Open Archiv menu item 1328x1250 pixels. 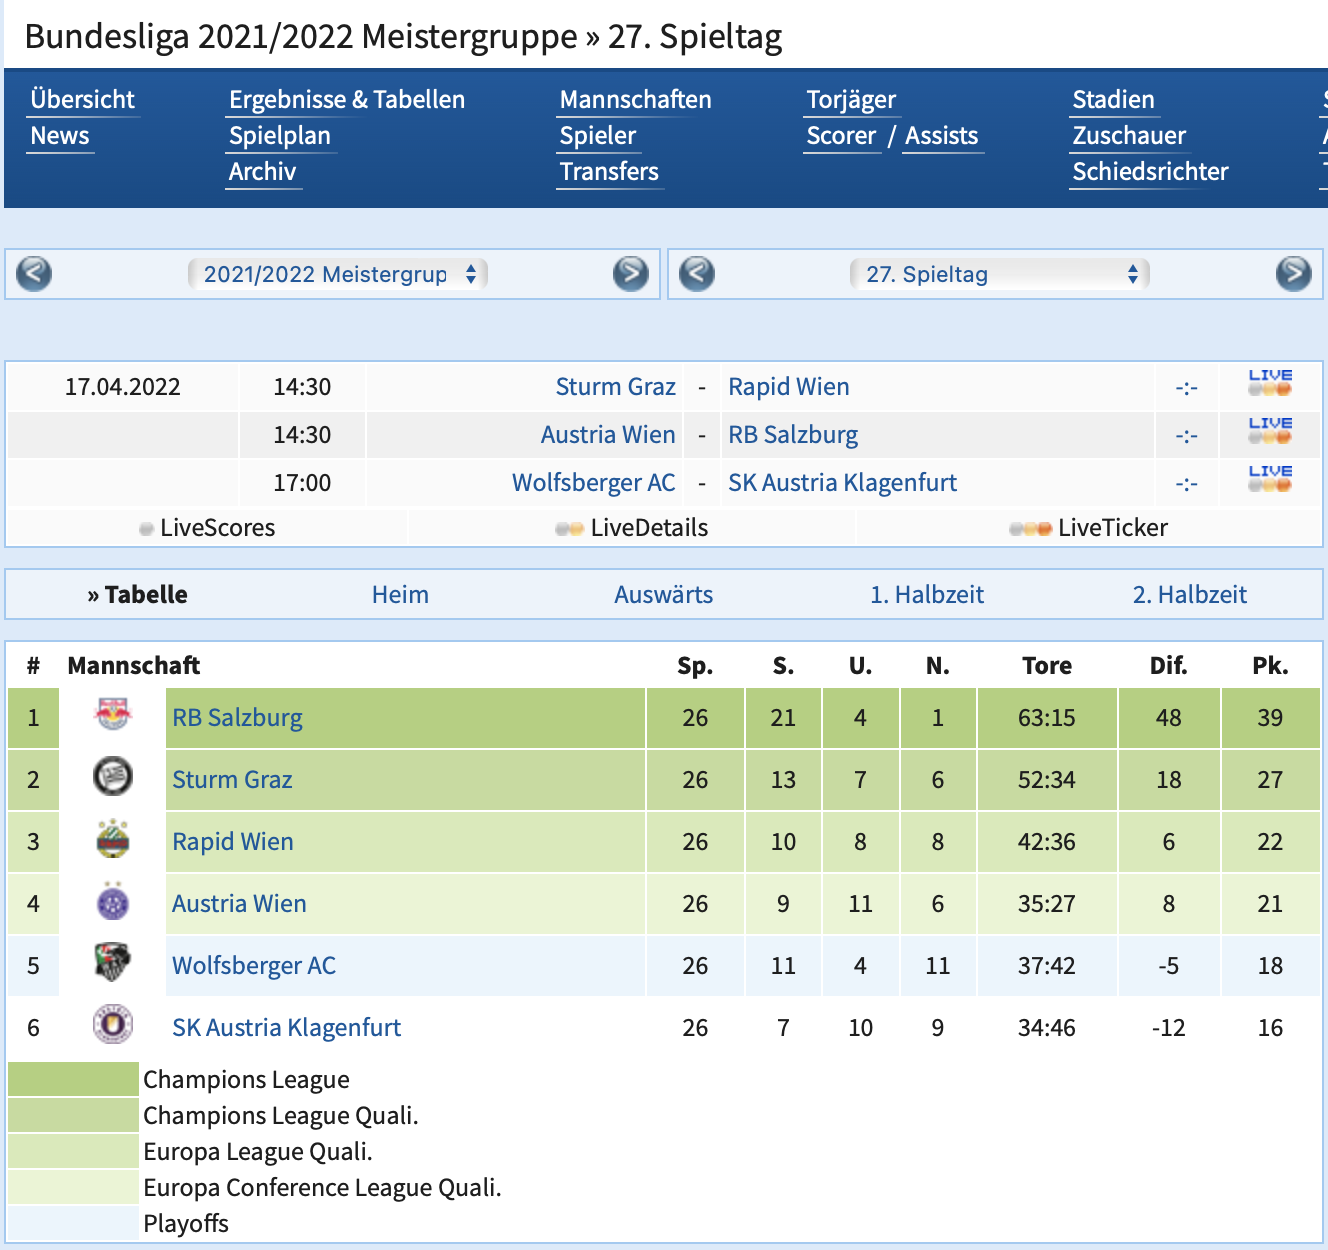pos(262,172)
